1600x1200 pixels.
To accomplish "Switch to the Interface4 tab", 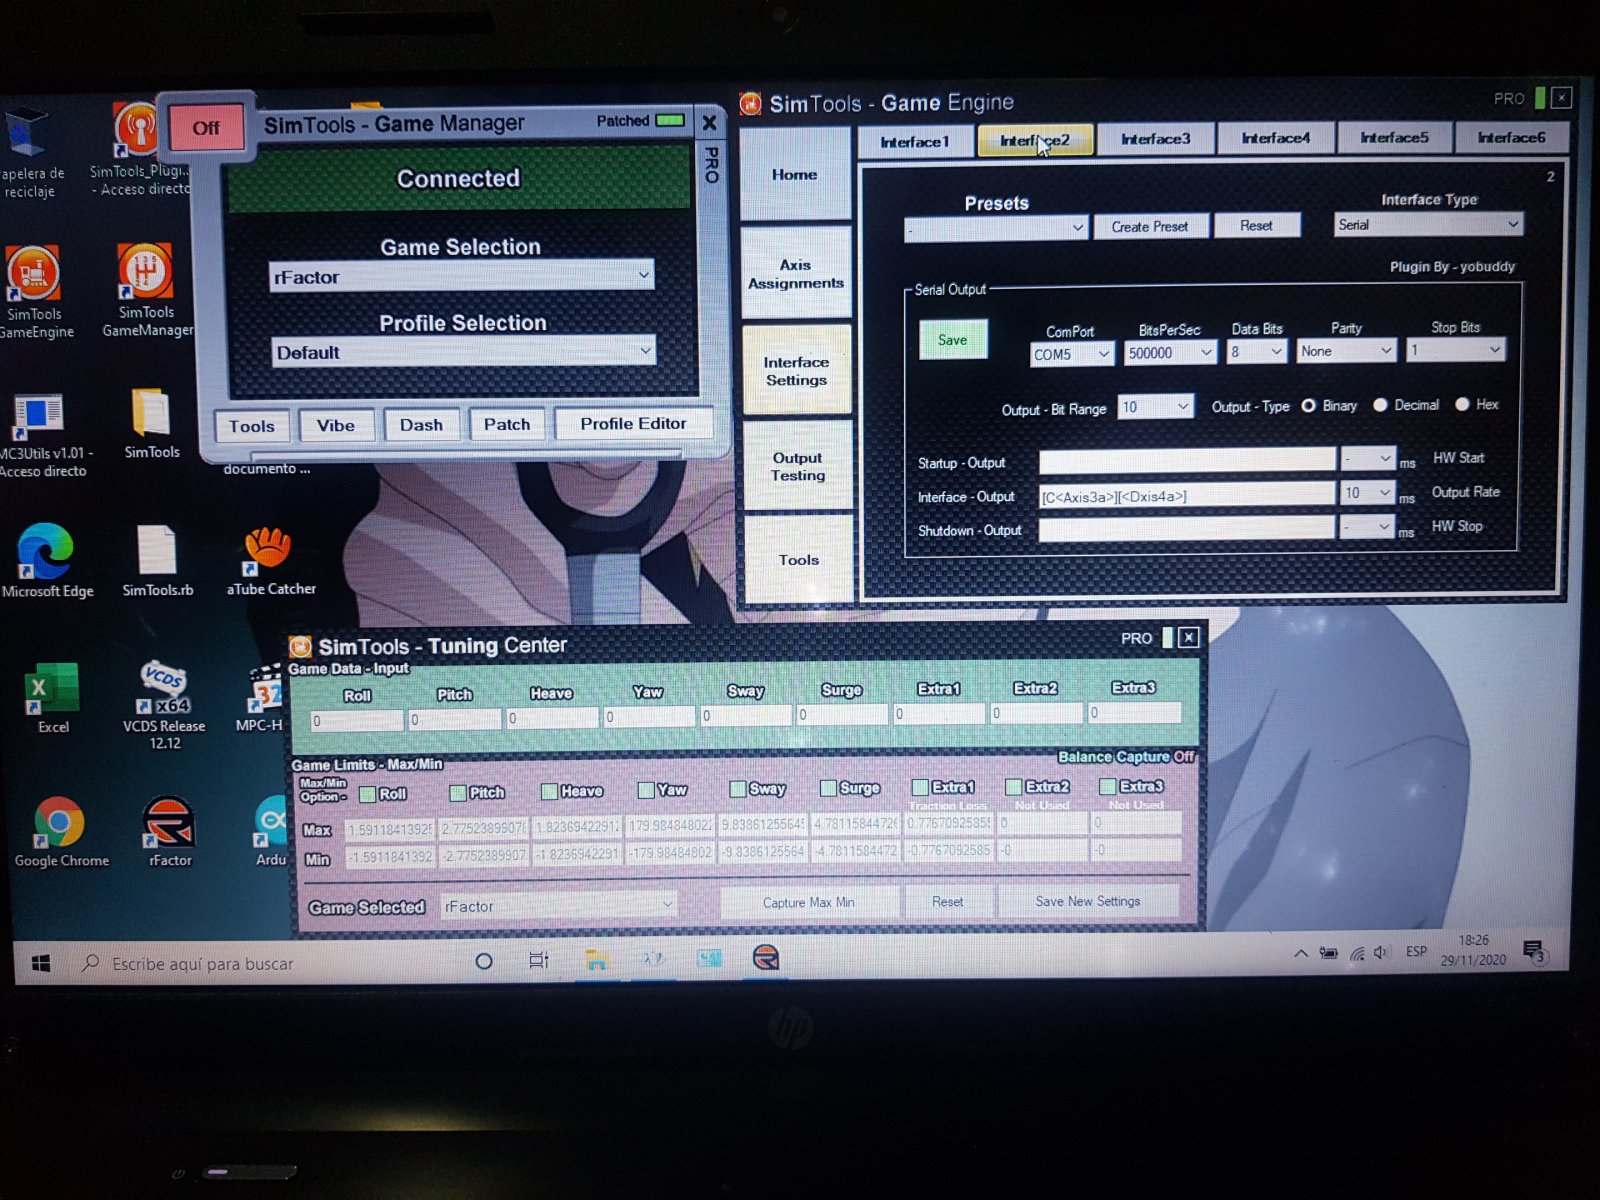I will point(1275,138).
